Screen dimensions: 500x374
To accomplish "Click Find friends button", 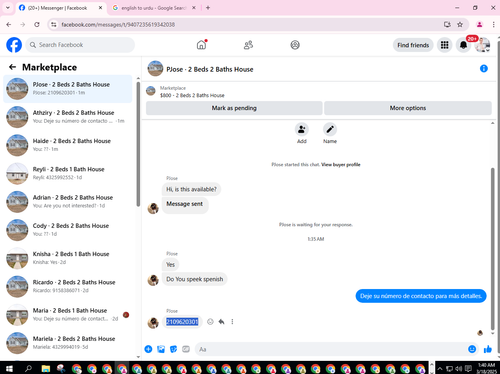I will point(413,45).
